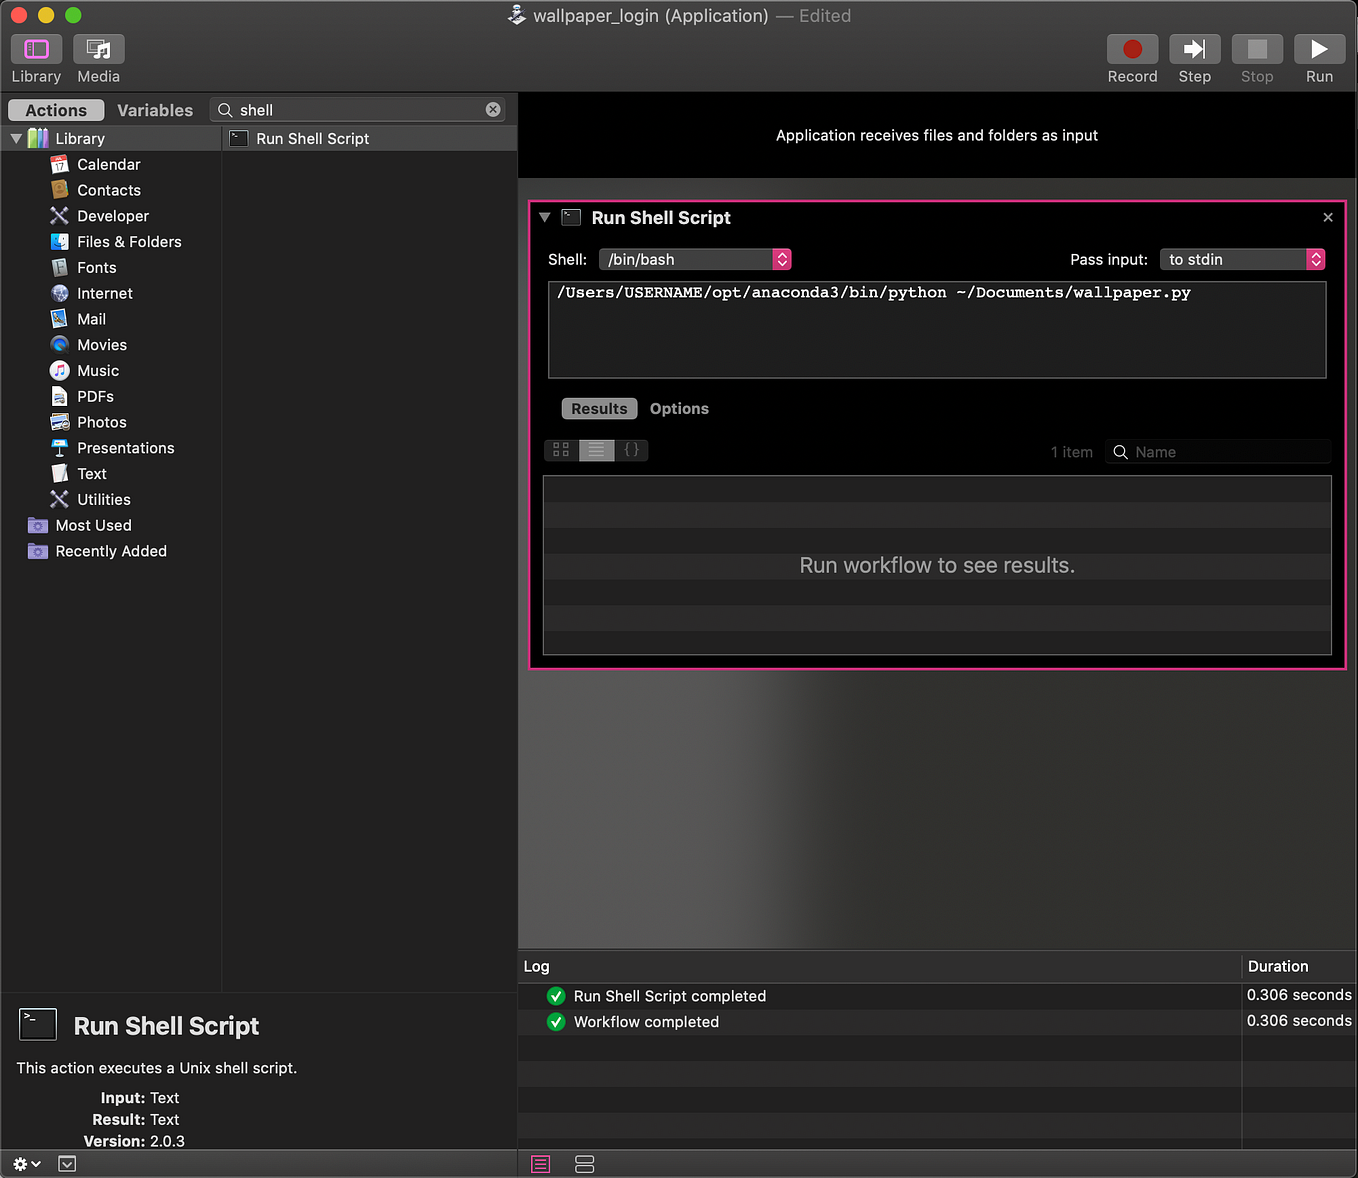Show the variables list view

tap(585, 1164)
